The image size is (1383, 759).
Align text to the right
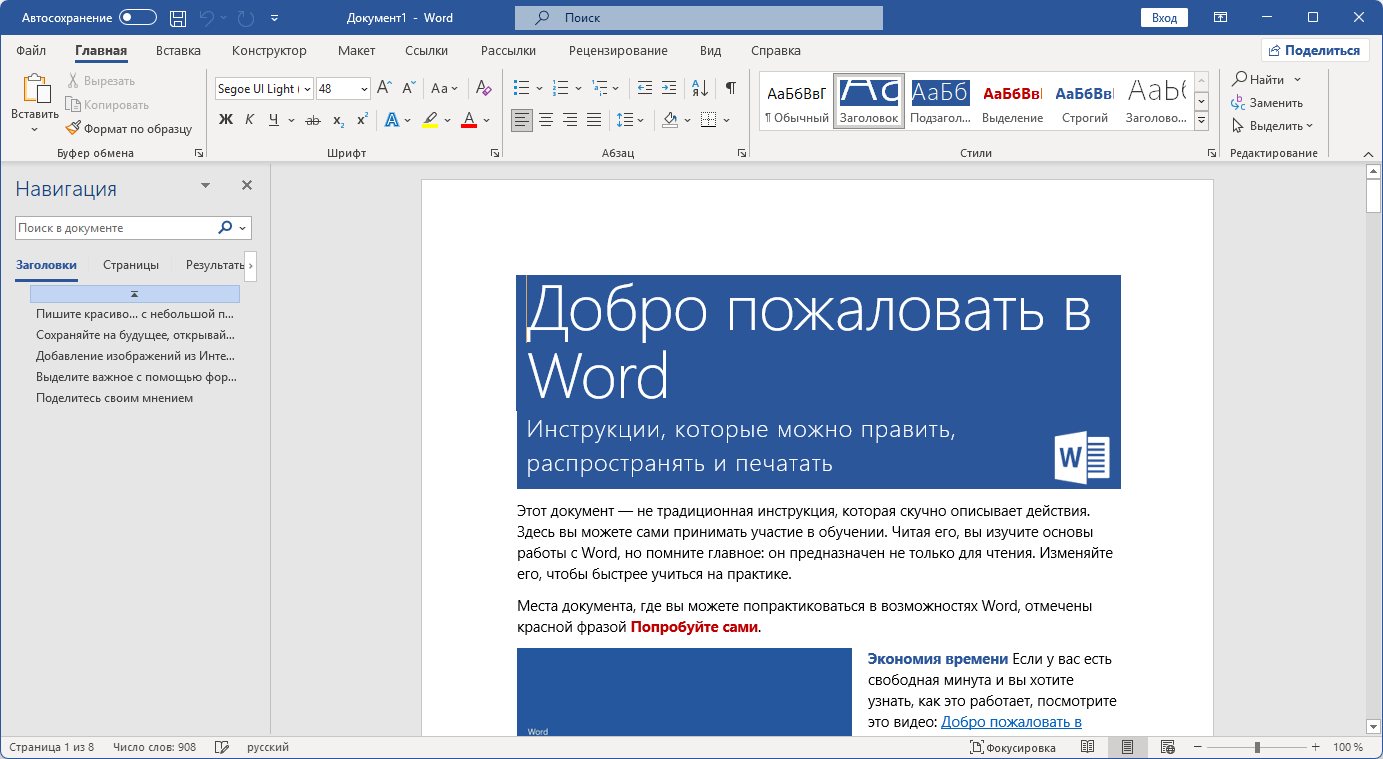click(570, 120)
